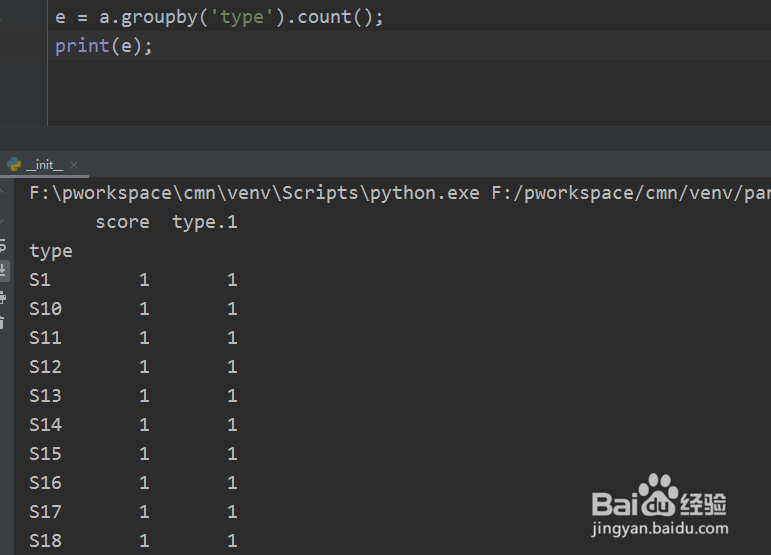Click the S10 row label in output

pos(45,309)
